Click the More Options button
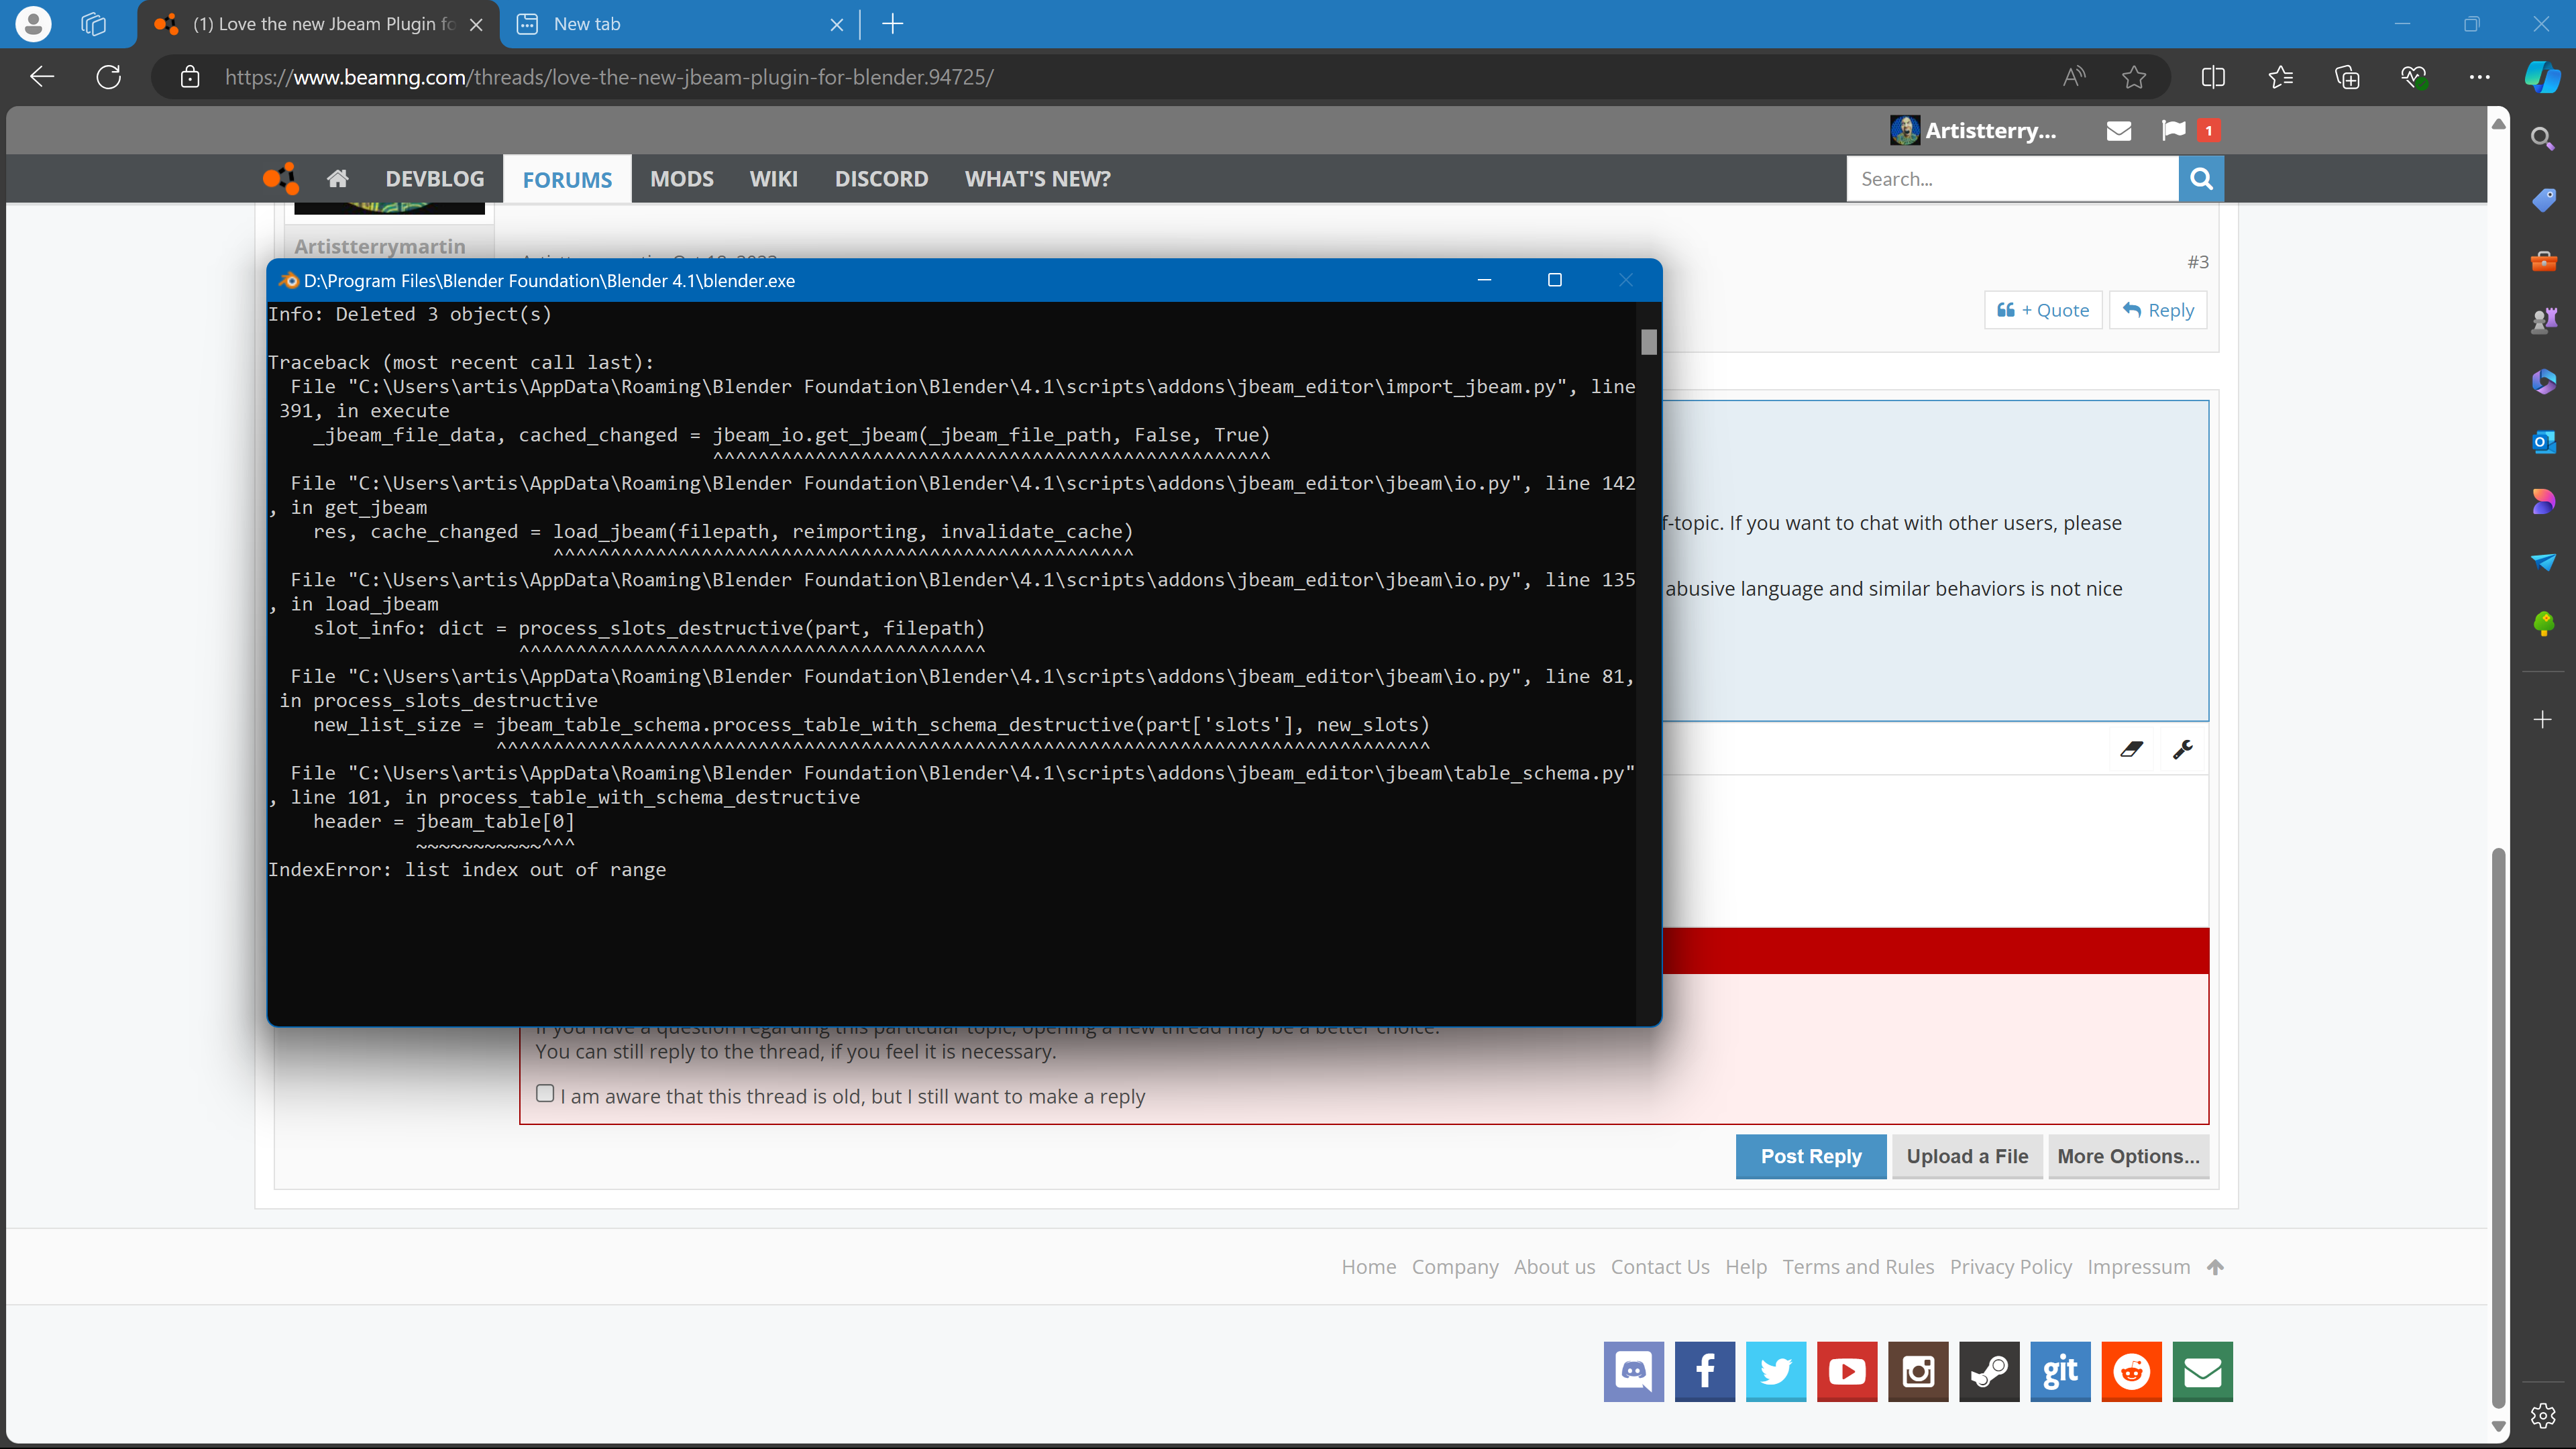Viewport: 2576px width, 1449px height. coord(2128,1156)
